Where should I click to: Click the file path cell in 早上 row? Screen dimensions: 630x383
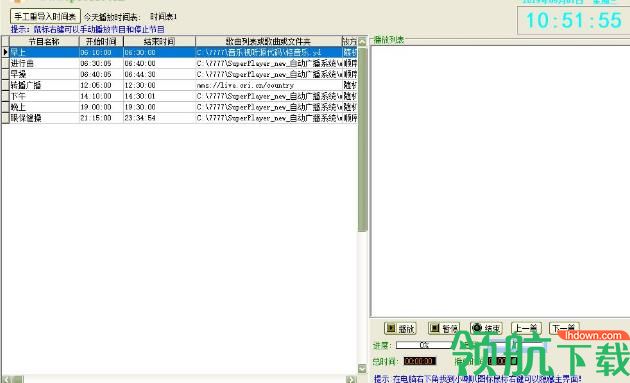click(268, 52)
